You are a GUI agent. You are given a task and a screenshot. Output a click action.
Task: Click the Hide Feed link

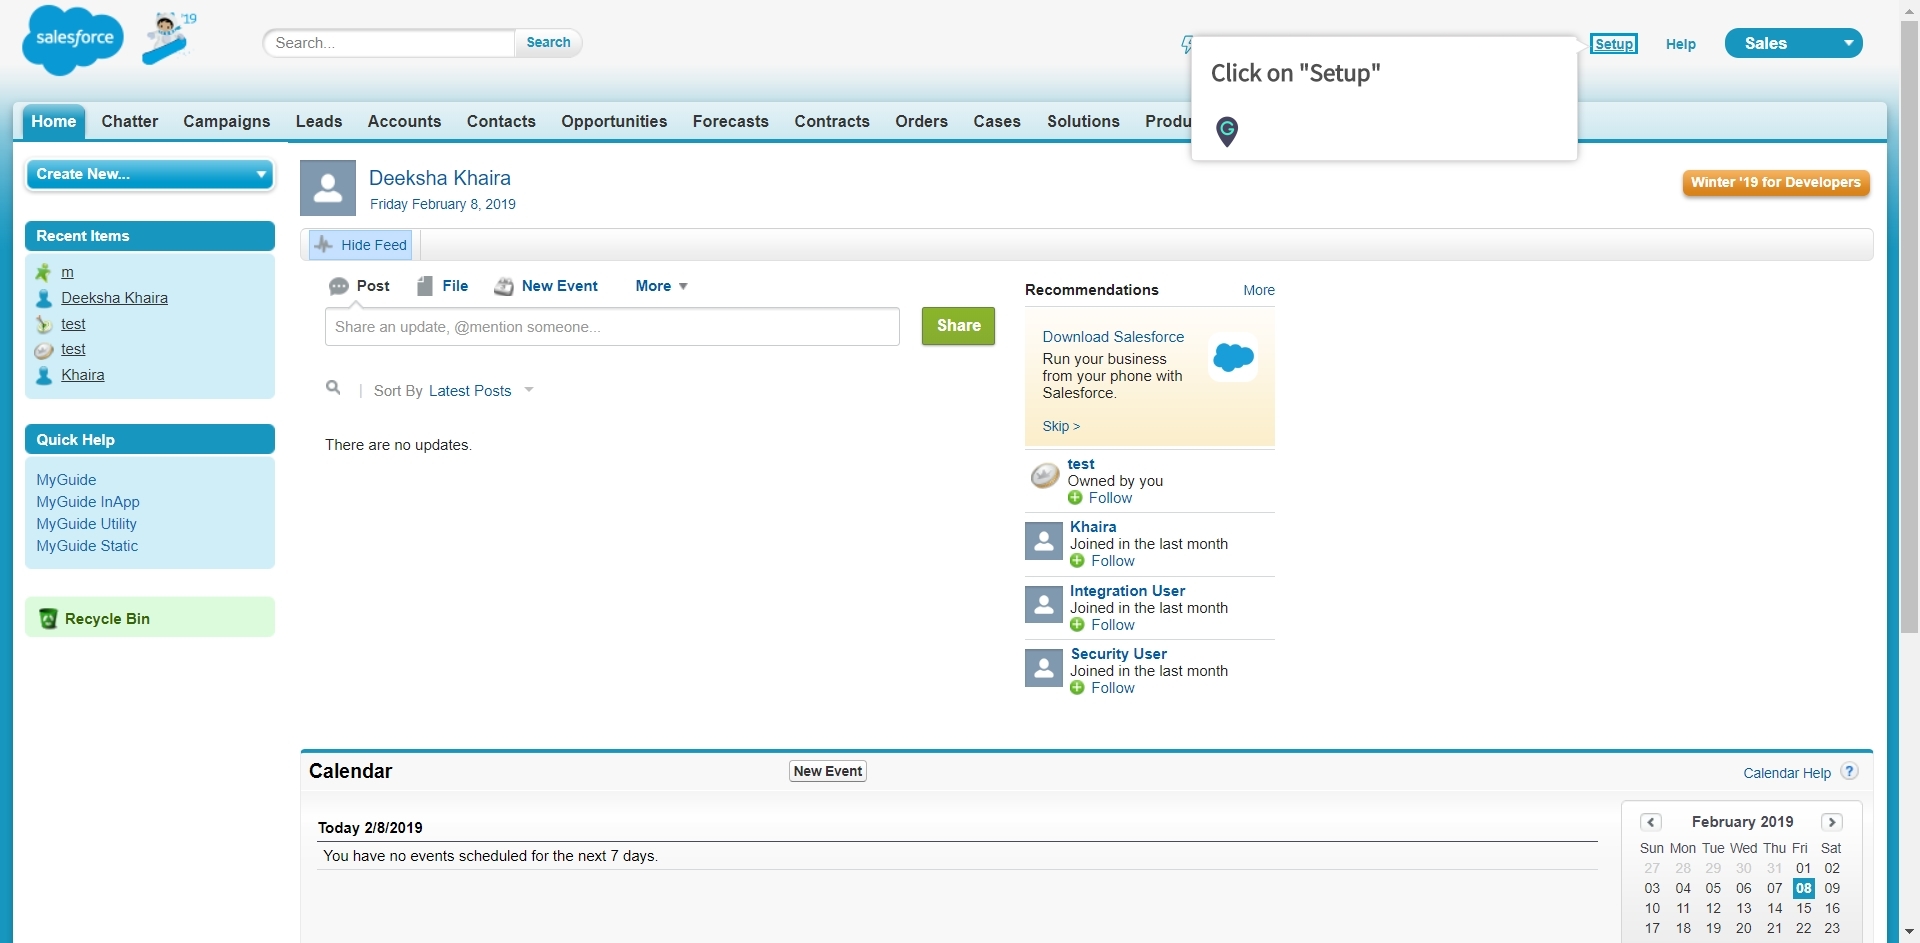[374, 245]
